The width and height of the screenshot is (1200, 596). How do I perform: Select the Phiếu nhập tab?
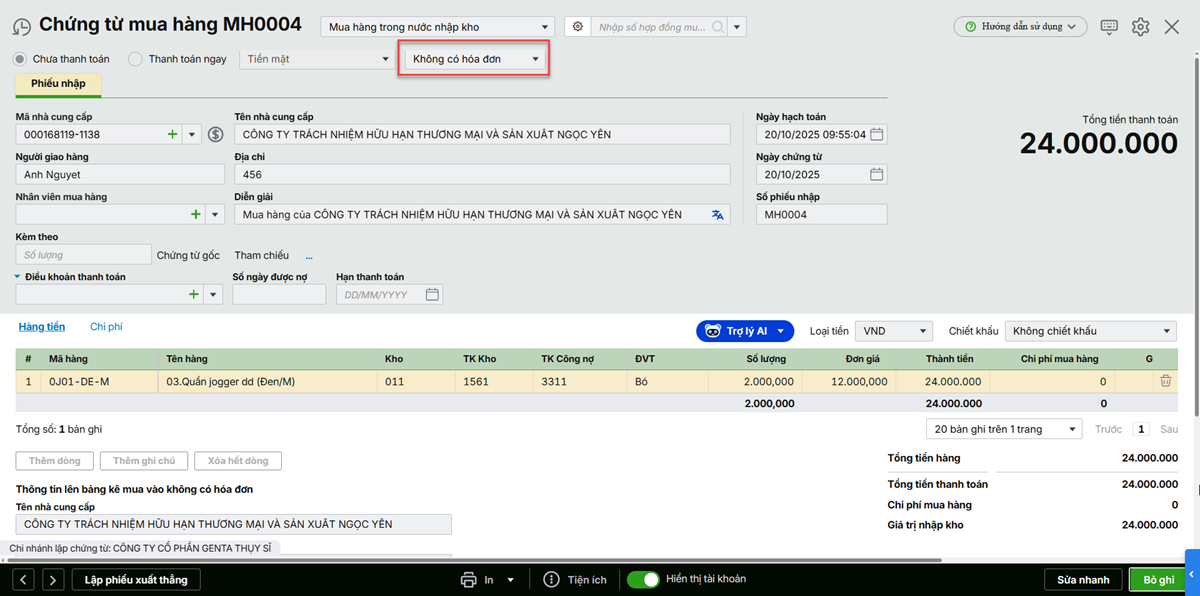click(x=58, y=84)
